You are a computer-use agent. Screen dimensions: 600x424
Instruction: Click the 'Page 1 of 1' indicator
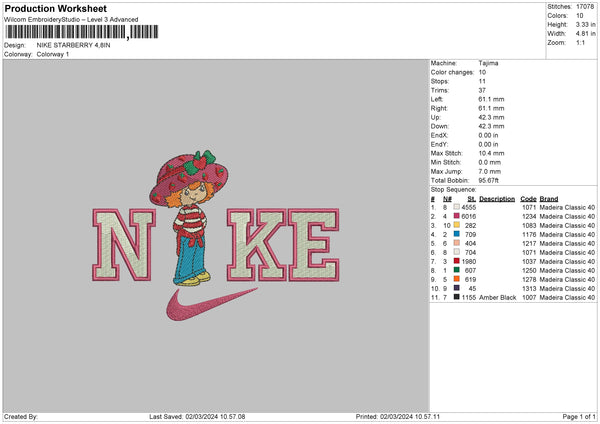(579, 417)
